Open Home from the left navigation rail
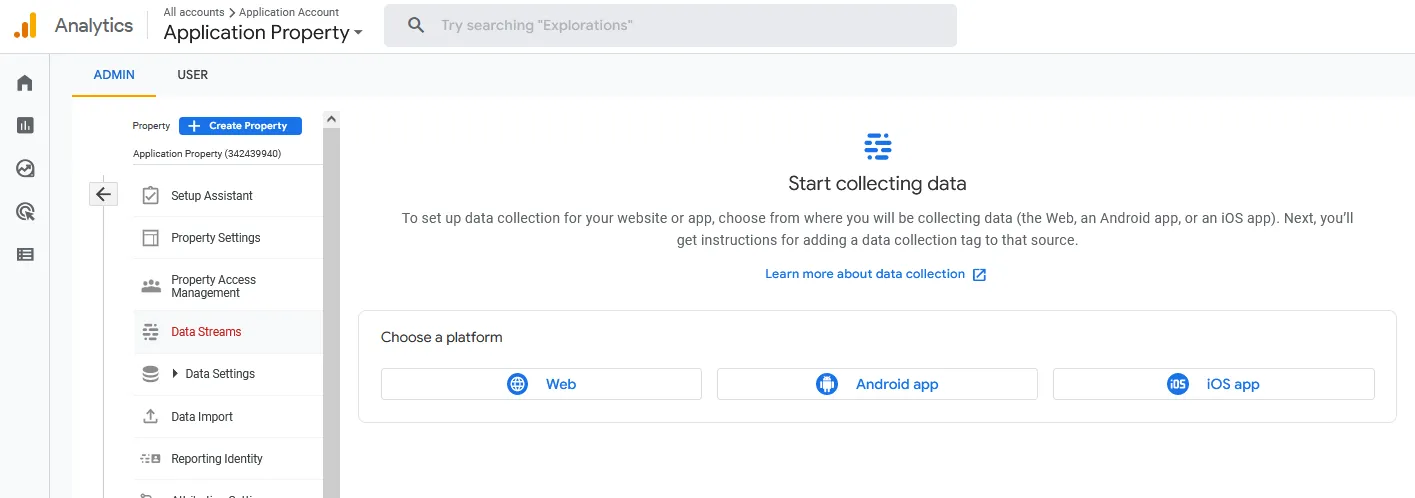 point(25,82)
